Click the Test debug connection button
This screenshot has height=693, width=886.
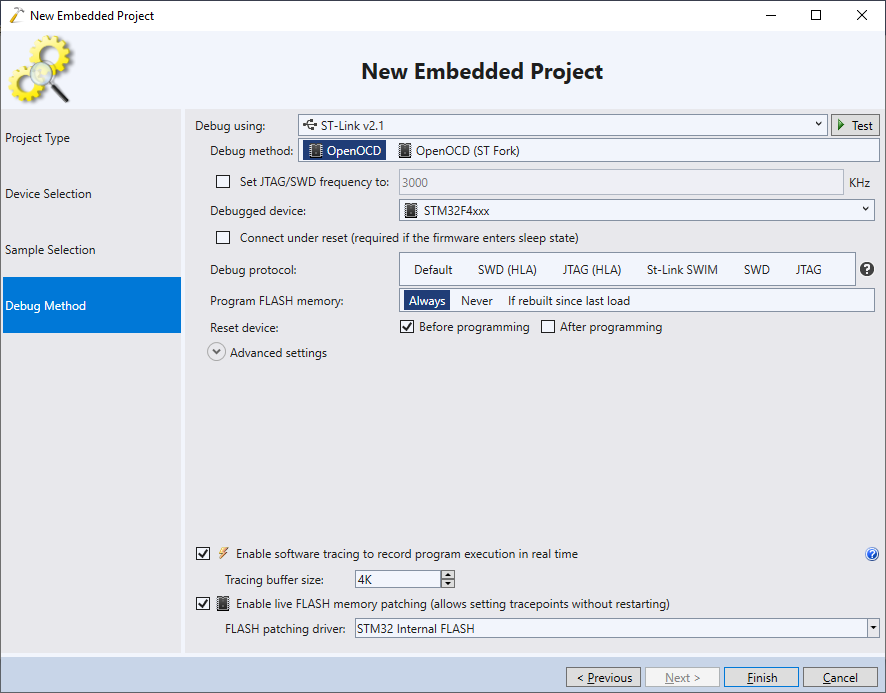(x=855, y=125)
